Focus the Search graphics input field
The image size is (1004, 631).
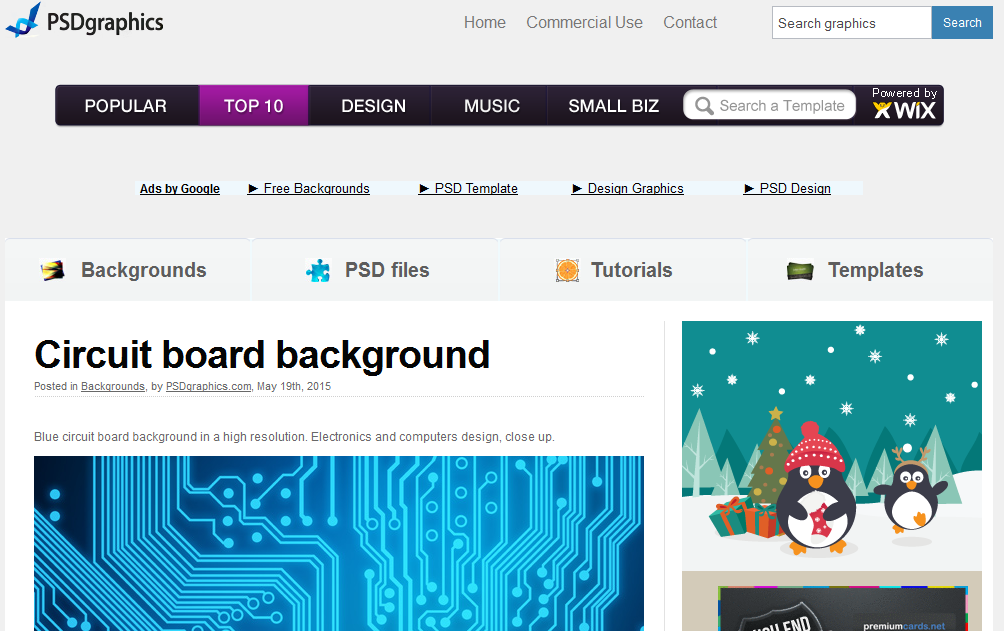[x=852, y=23]
